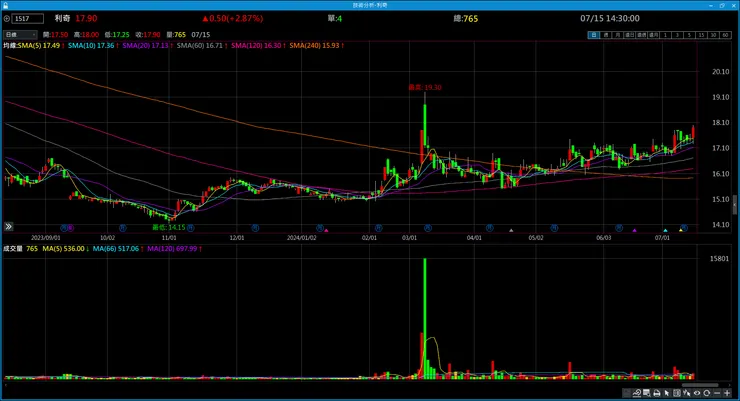Click the SMA(120) 16.30 indicator label
Screen dimensions: 740x401
point(256,45)
